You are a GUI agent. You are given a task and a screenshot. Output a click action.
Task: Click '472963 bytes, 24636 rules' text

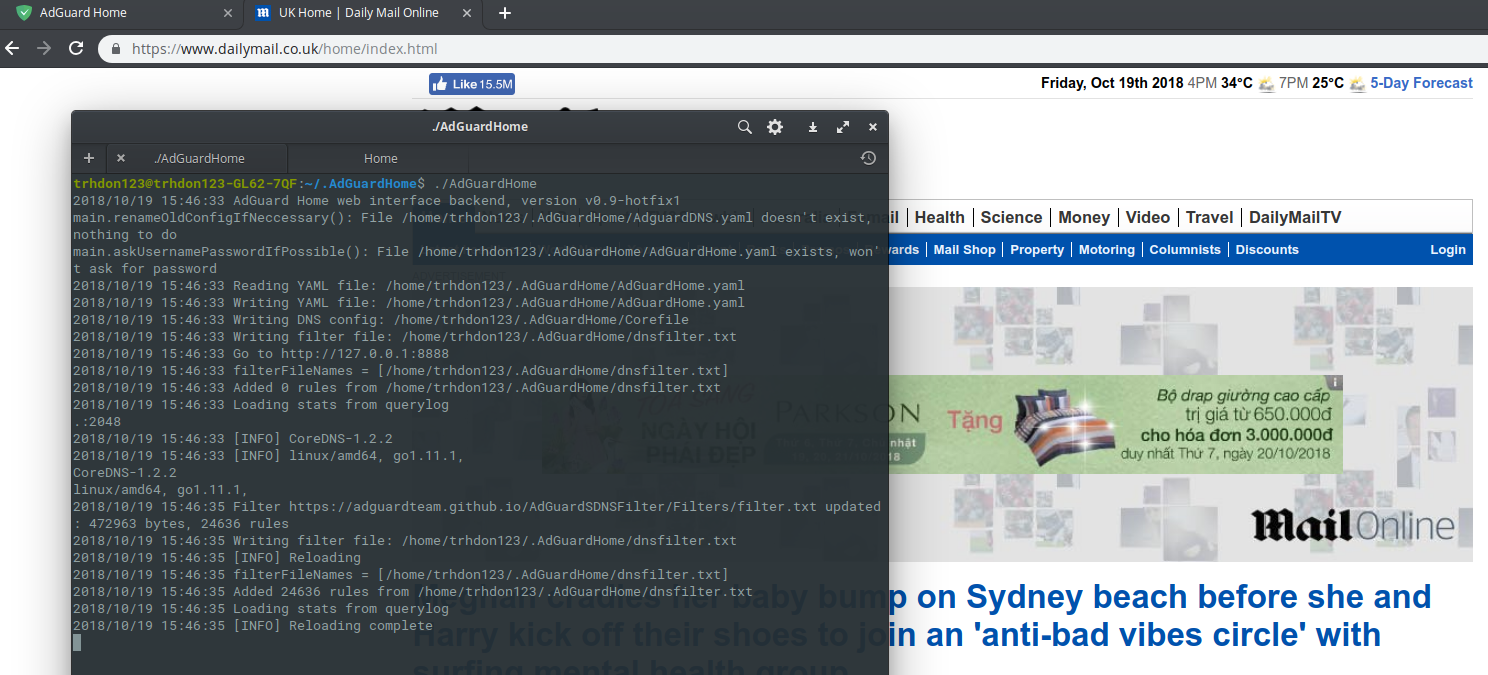(x=189, y=523)
